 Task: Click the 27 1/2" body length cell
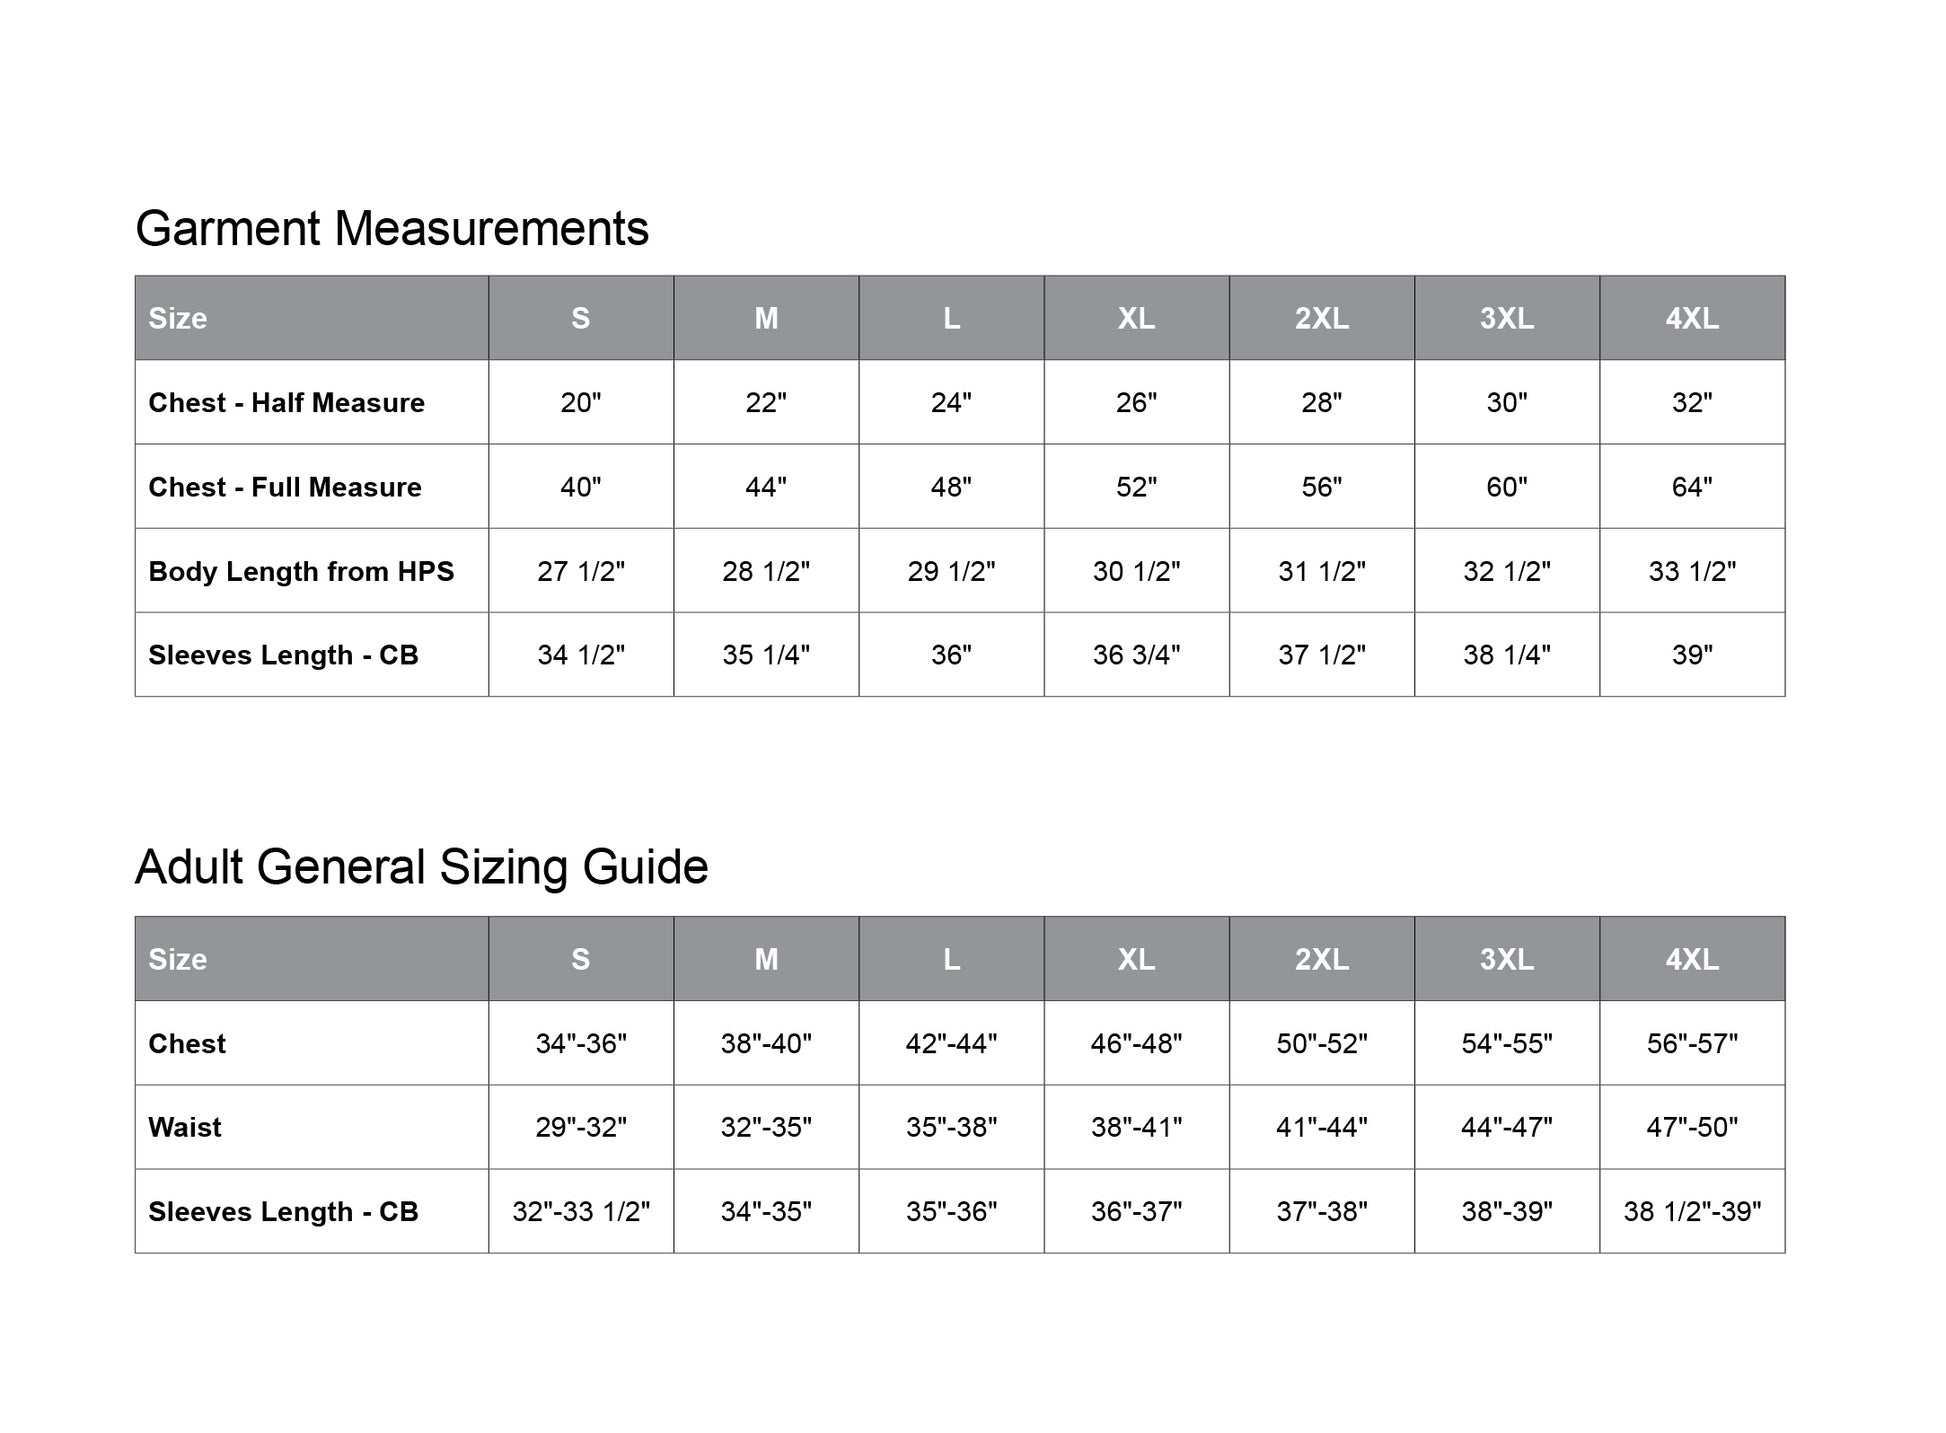580,571
